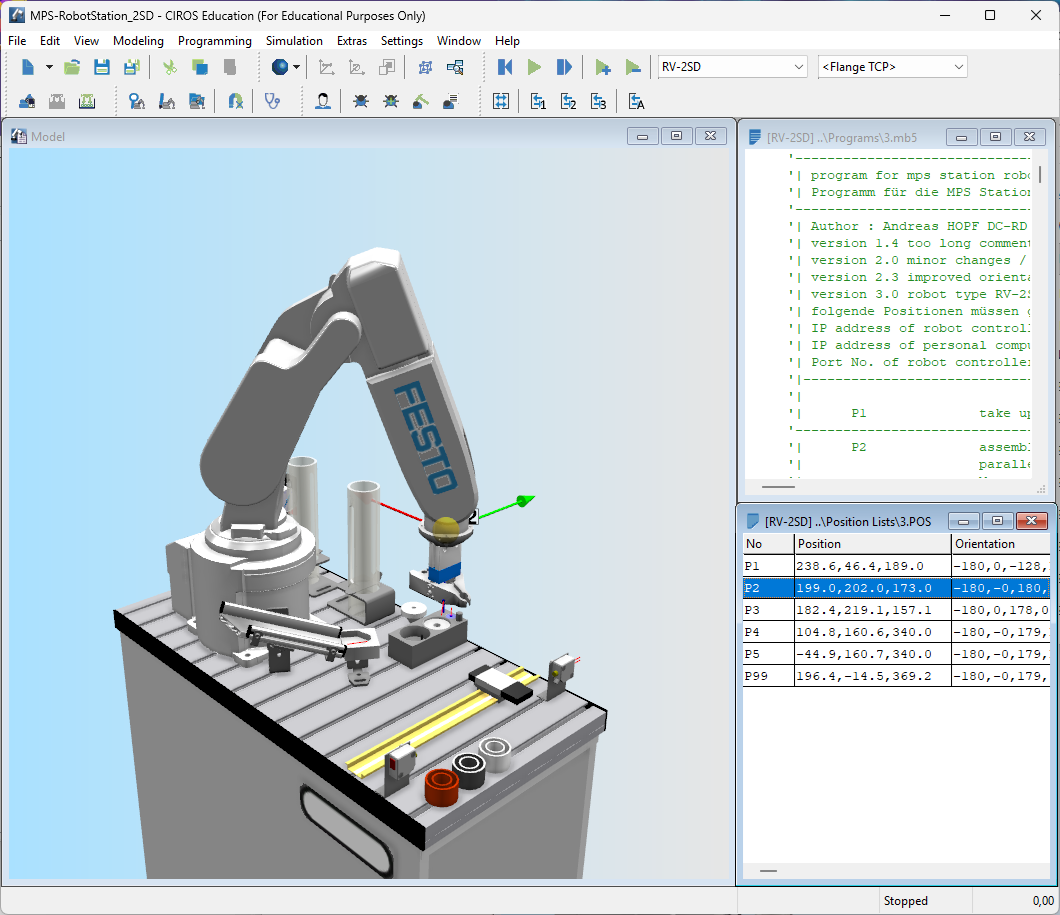This screenshot has width=1060, height=915.
Task: Click the Save All icon
Action: click(x=132, y=67)
